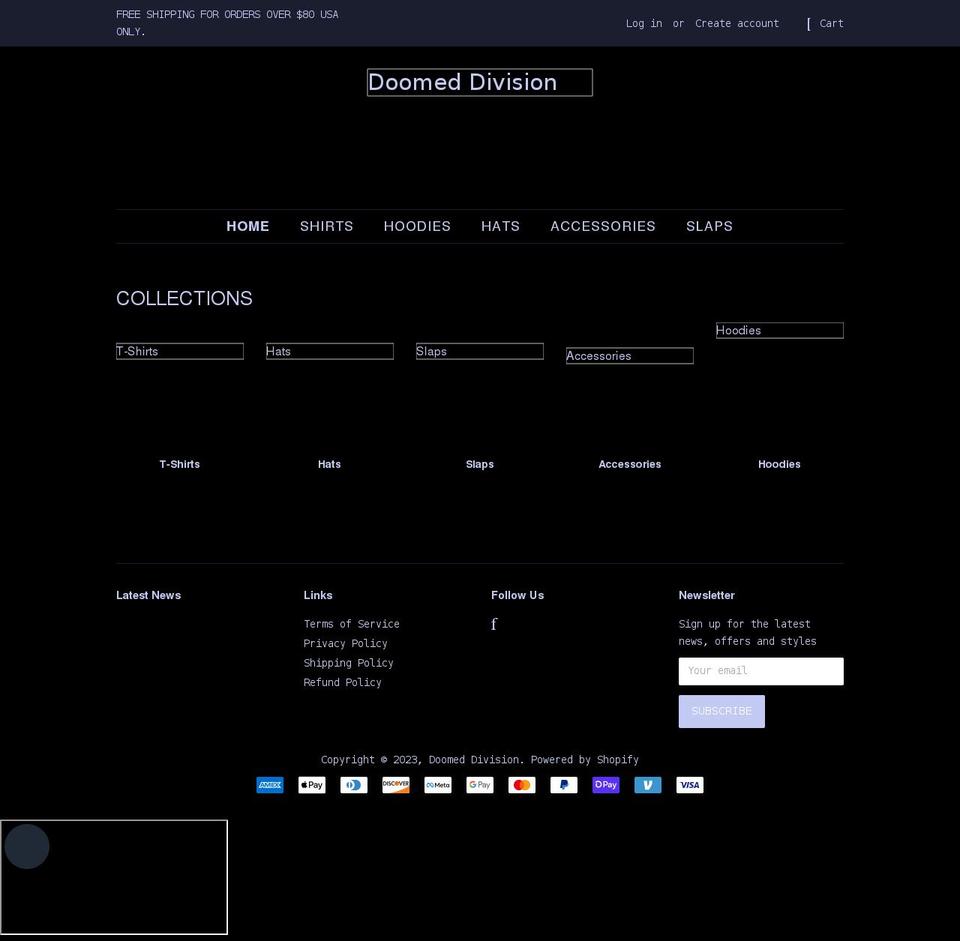
Task: Click the Mastercard payment icon
Action: [x=522, y=785]
